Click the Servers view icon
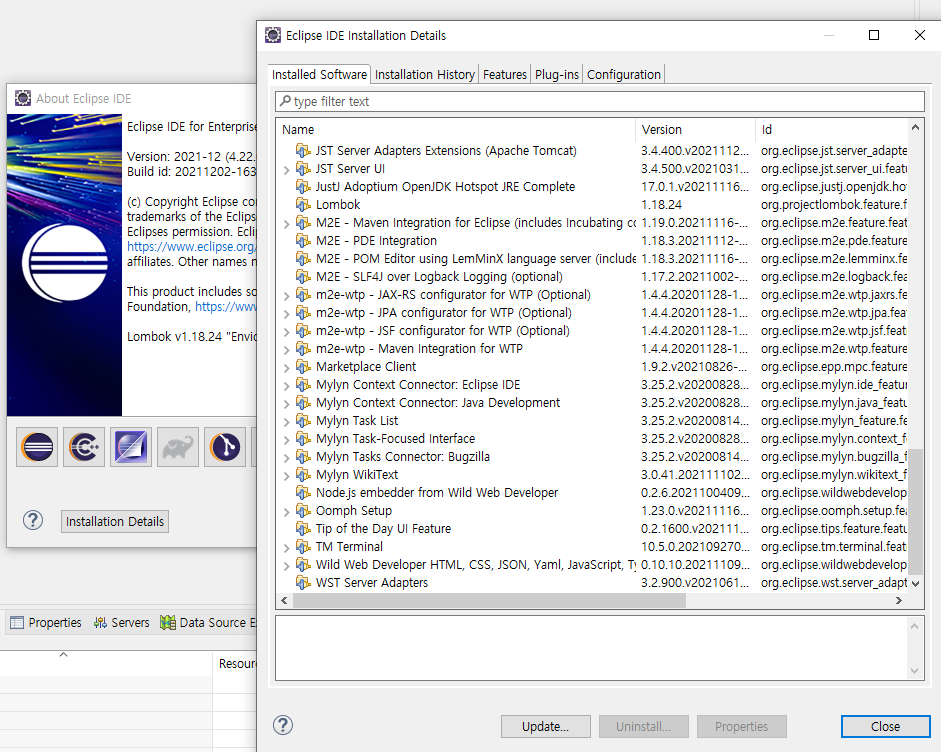The image size is (941, 752). click(x=100, y=622)
